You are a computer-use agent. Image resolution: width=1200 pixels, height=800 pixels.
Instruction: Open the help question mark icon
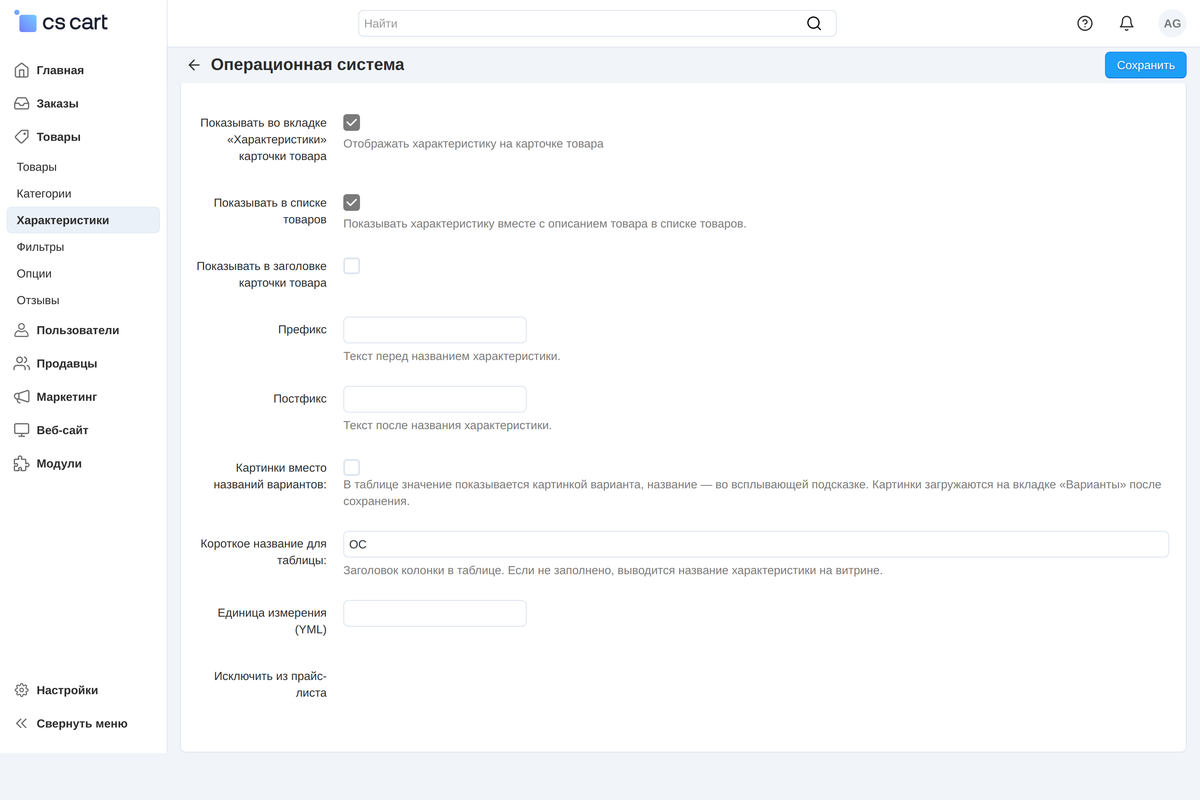click(x=1085, y=23)
